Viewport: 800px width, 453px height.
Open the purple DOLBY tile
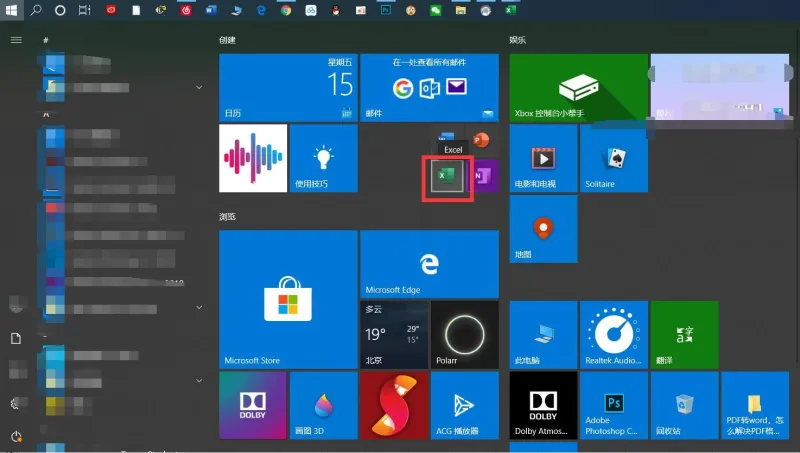tap(253, 405)
